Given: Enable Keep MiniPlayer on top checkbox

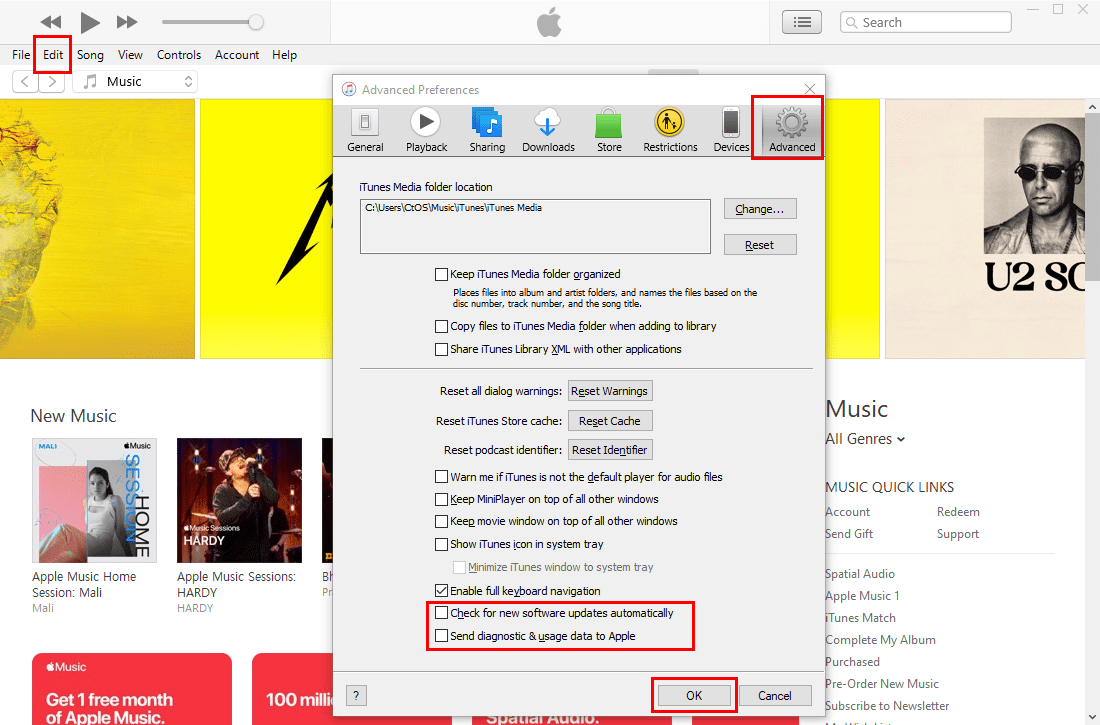Looking at the screenshot, I should [441, 500].
